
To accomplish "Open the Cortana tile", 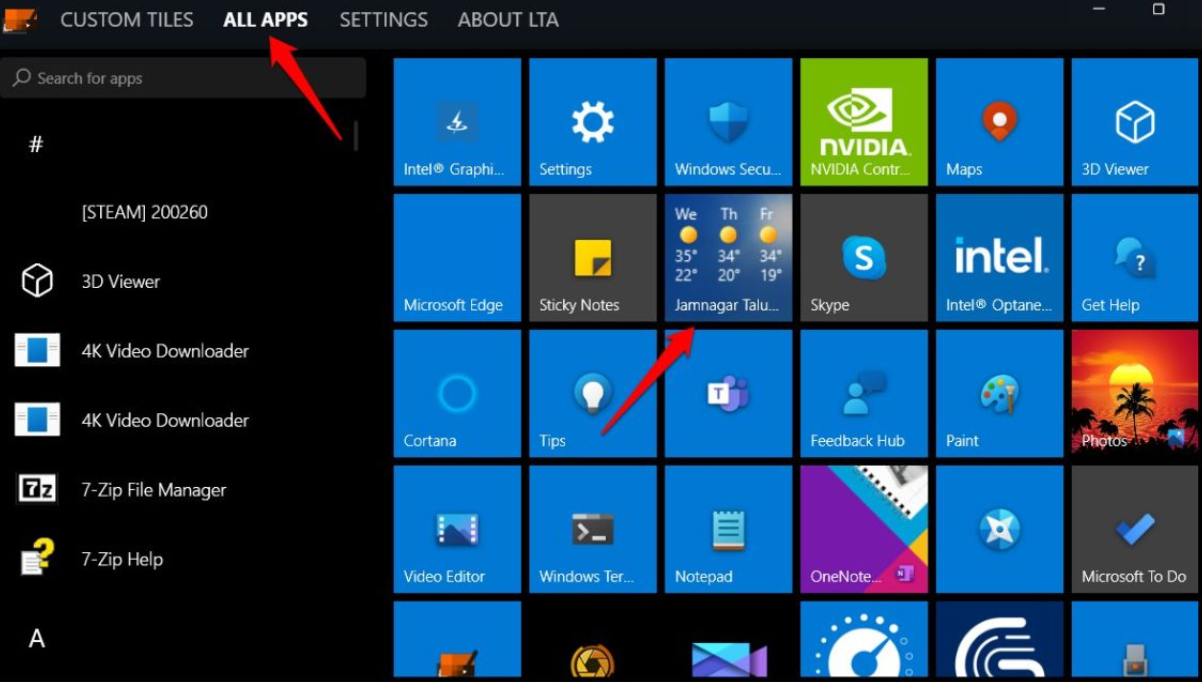I will pyautogui.click(x=457, y=394).
